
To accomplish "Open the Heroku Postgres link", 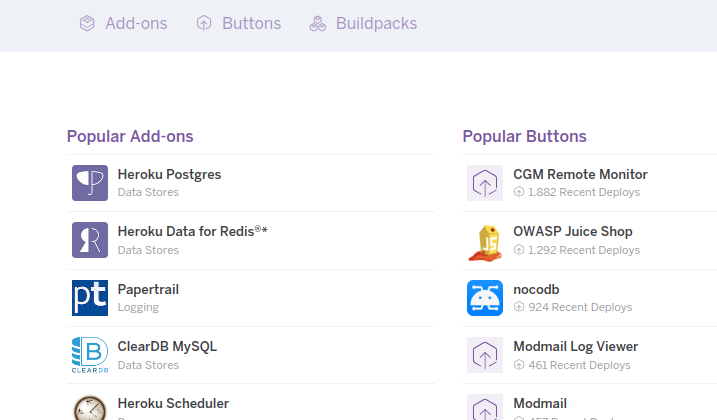I will point(169,174).
